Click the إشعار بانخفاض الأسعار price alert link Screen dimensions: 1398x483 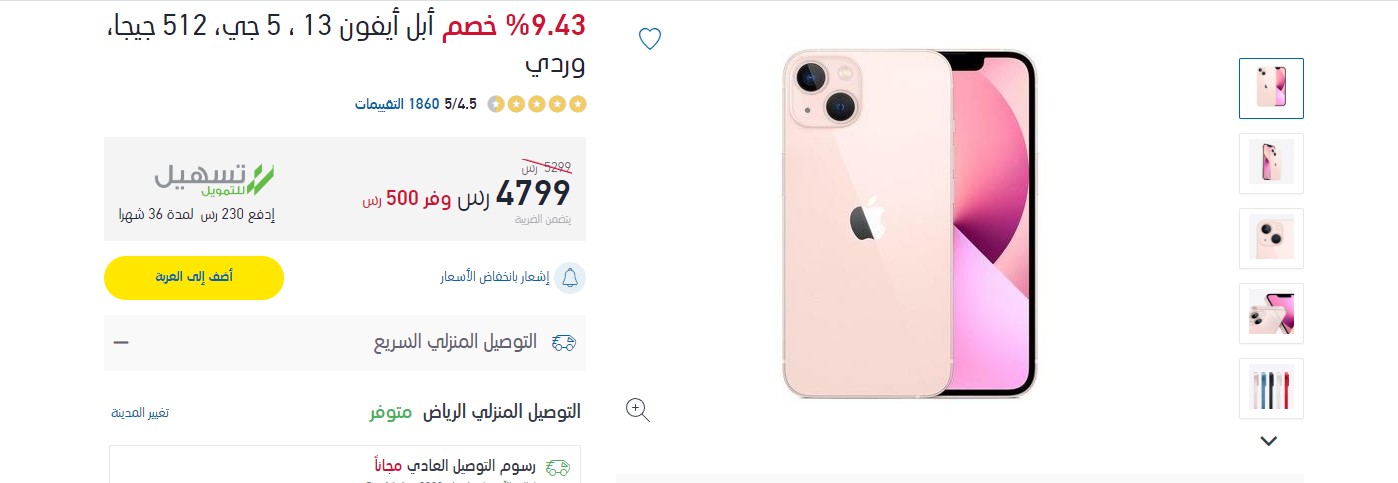pos(495,277)
